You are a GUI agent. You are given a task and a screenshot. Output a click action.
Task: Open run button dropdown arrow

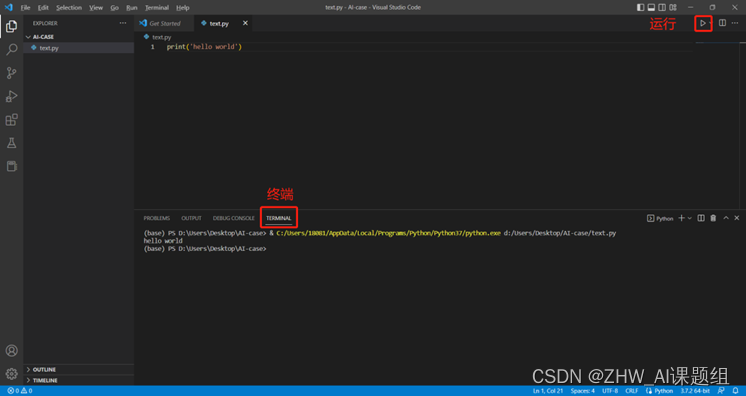[710, 23]
